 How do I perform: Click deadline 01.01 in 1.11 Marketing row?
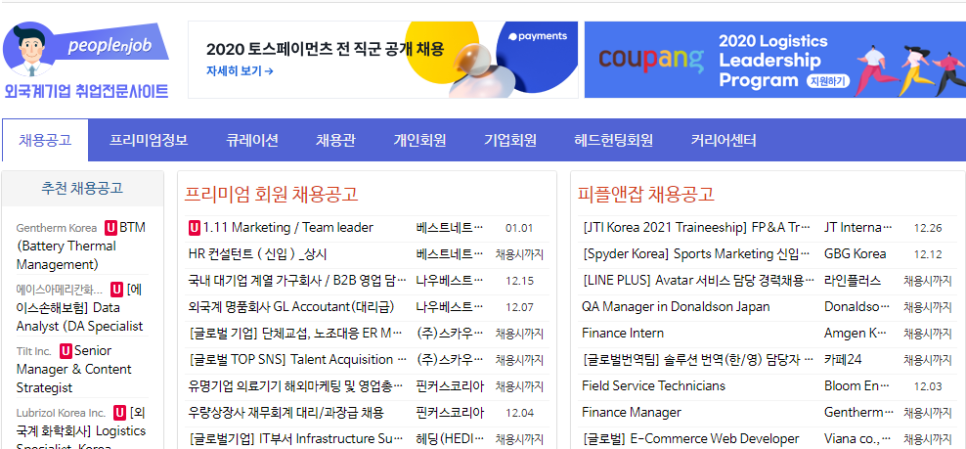coord(519,228)
